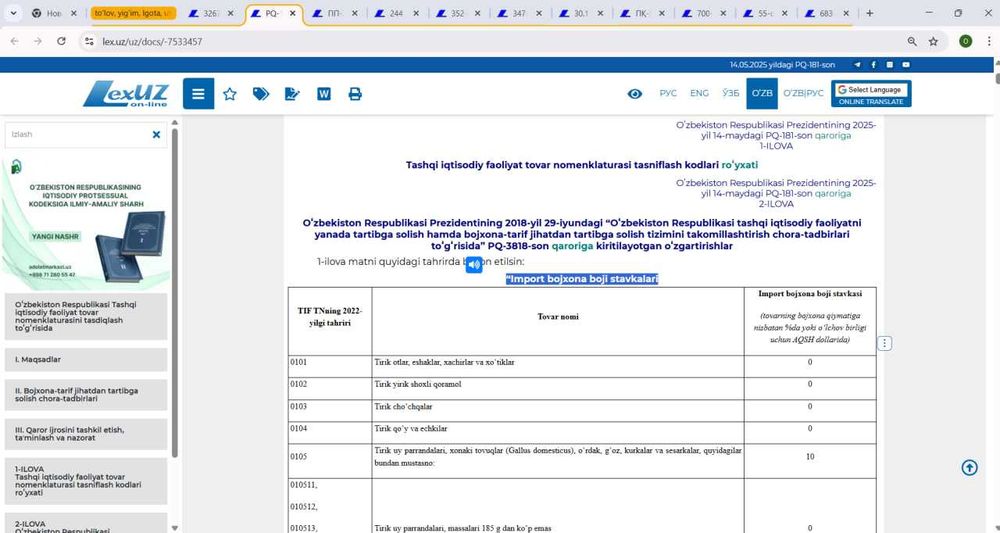Image resolution: width=1000 pixels, height=533 pixels.
Task: View site information icon in address bar
Action: tap(90, 41)
